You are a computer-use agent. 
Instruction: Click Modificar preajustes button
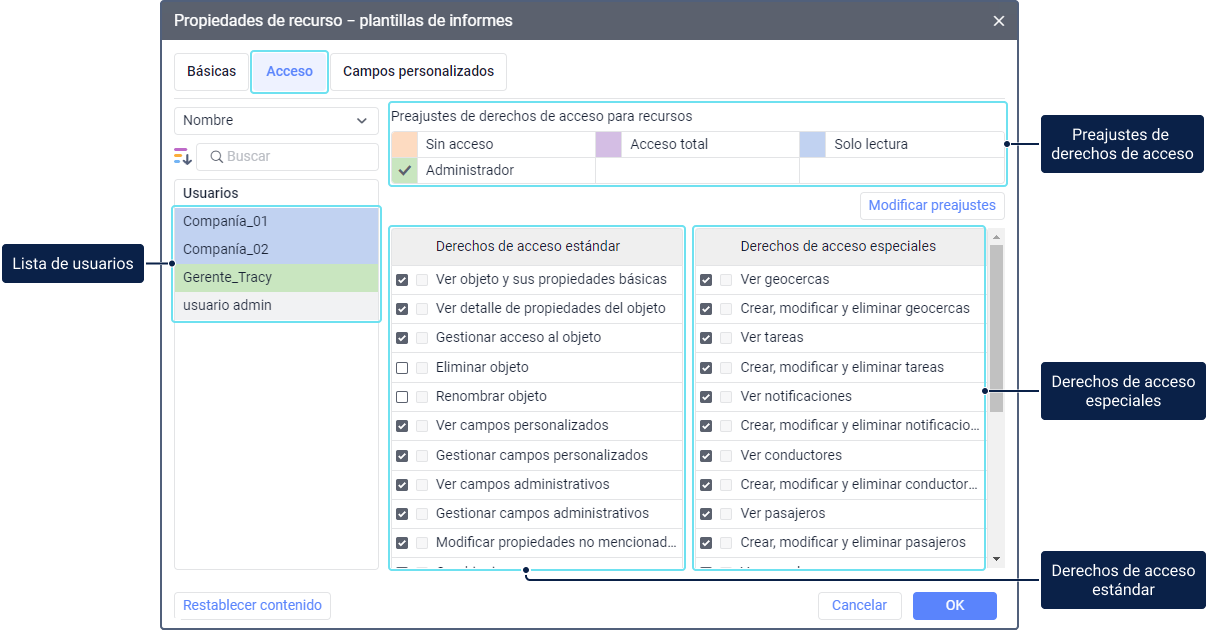click(x=931, y=206)
